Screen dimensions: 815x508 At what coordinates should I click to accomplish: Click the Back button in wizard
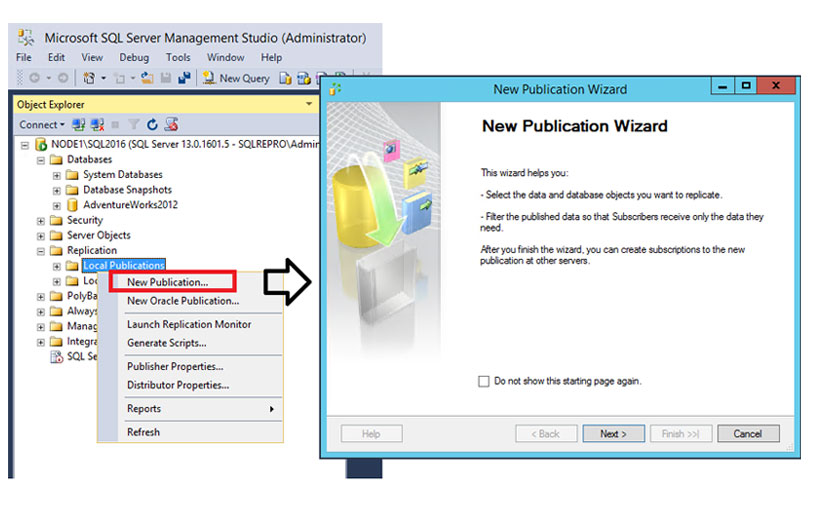[x=546, y=434]
